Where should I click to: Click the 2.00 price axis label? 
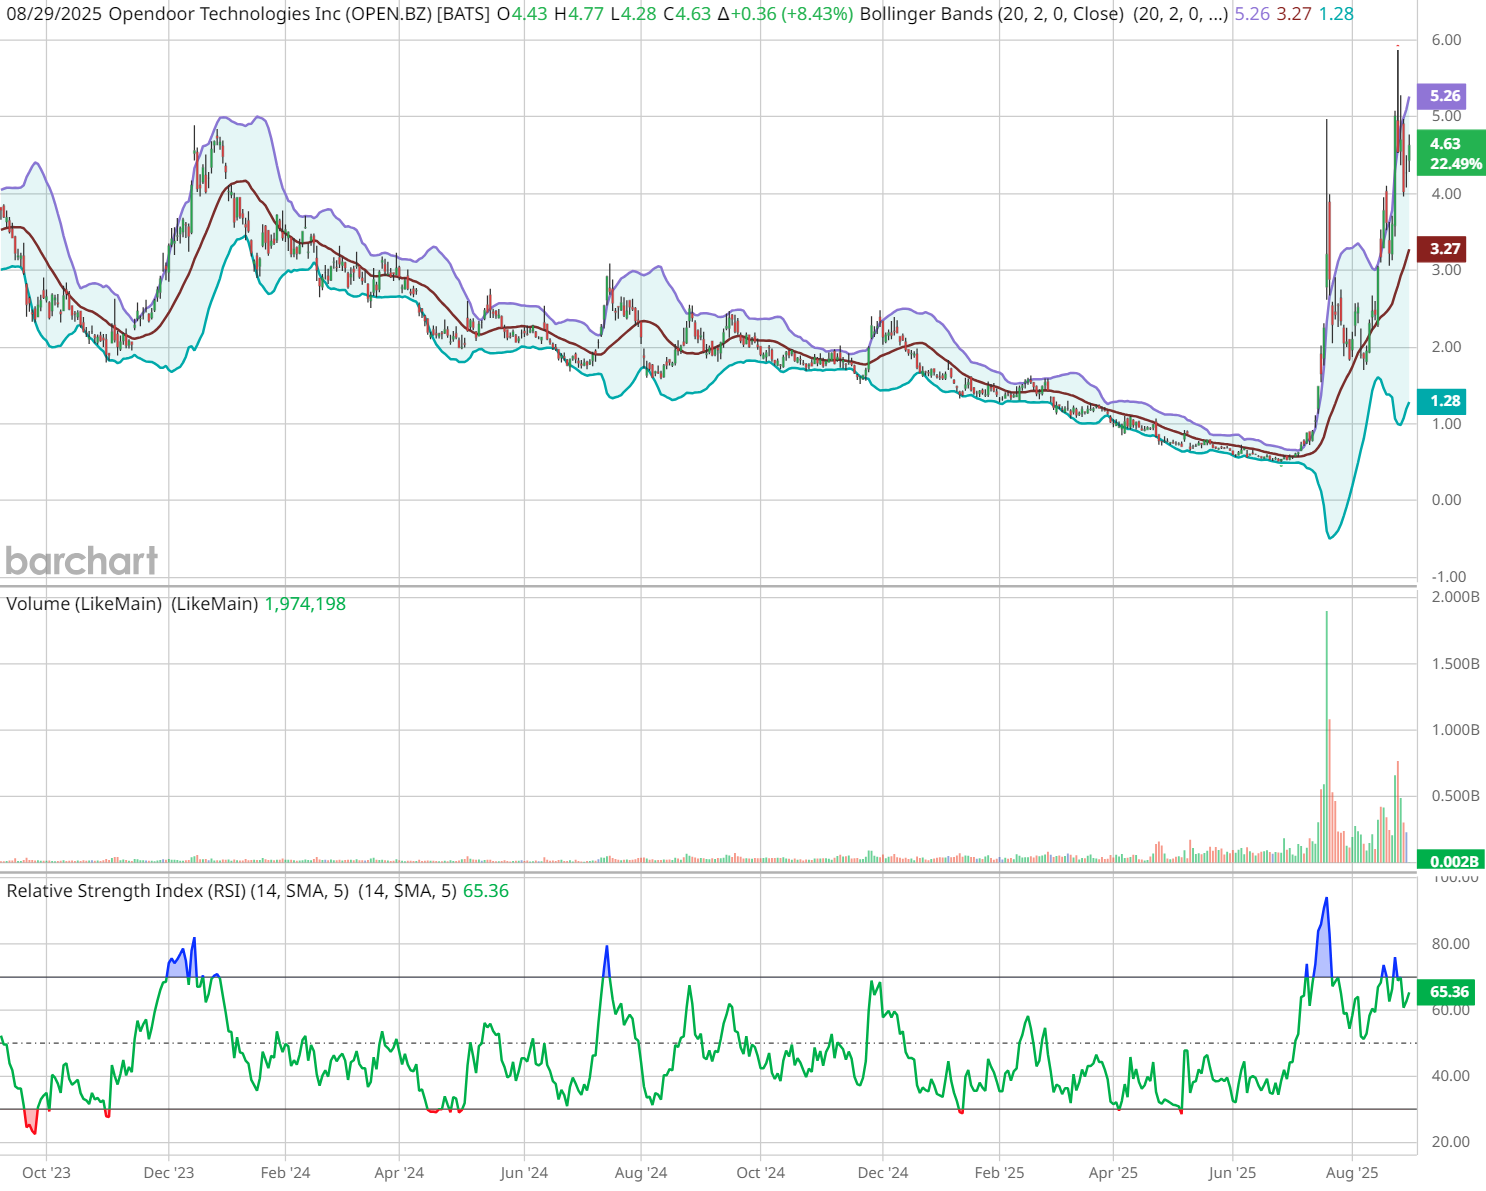click(1446, 347)
